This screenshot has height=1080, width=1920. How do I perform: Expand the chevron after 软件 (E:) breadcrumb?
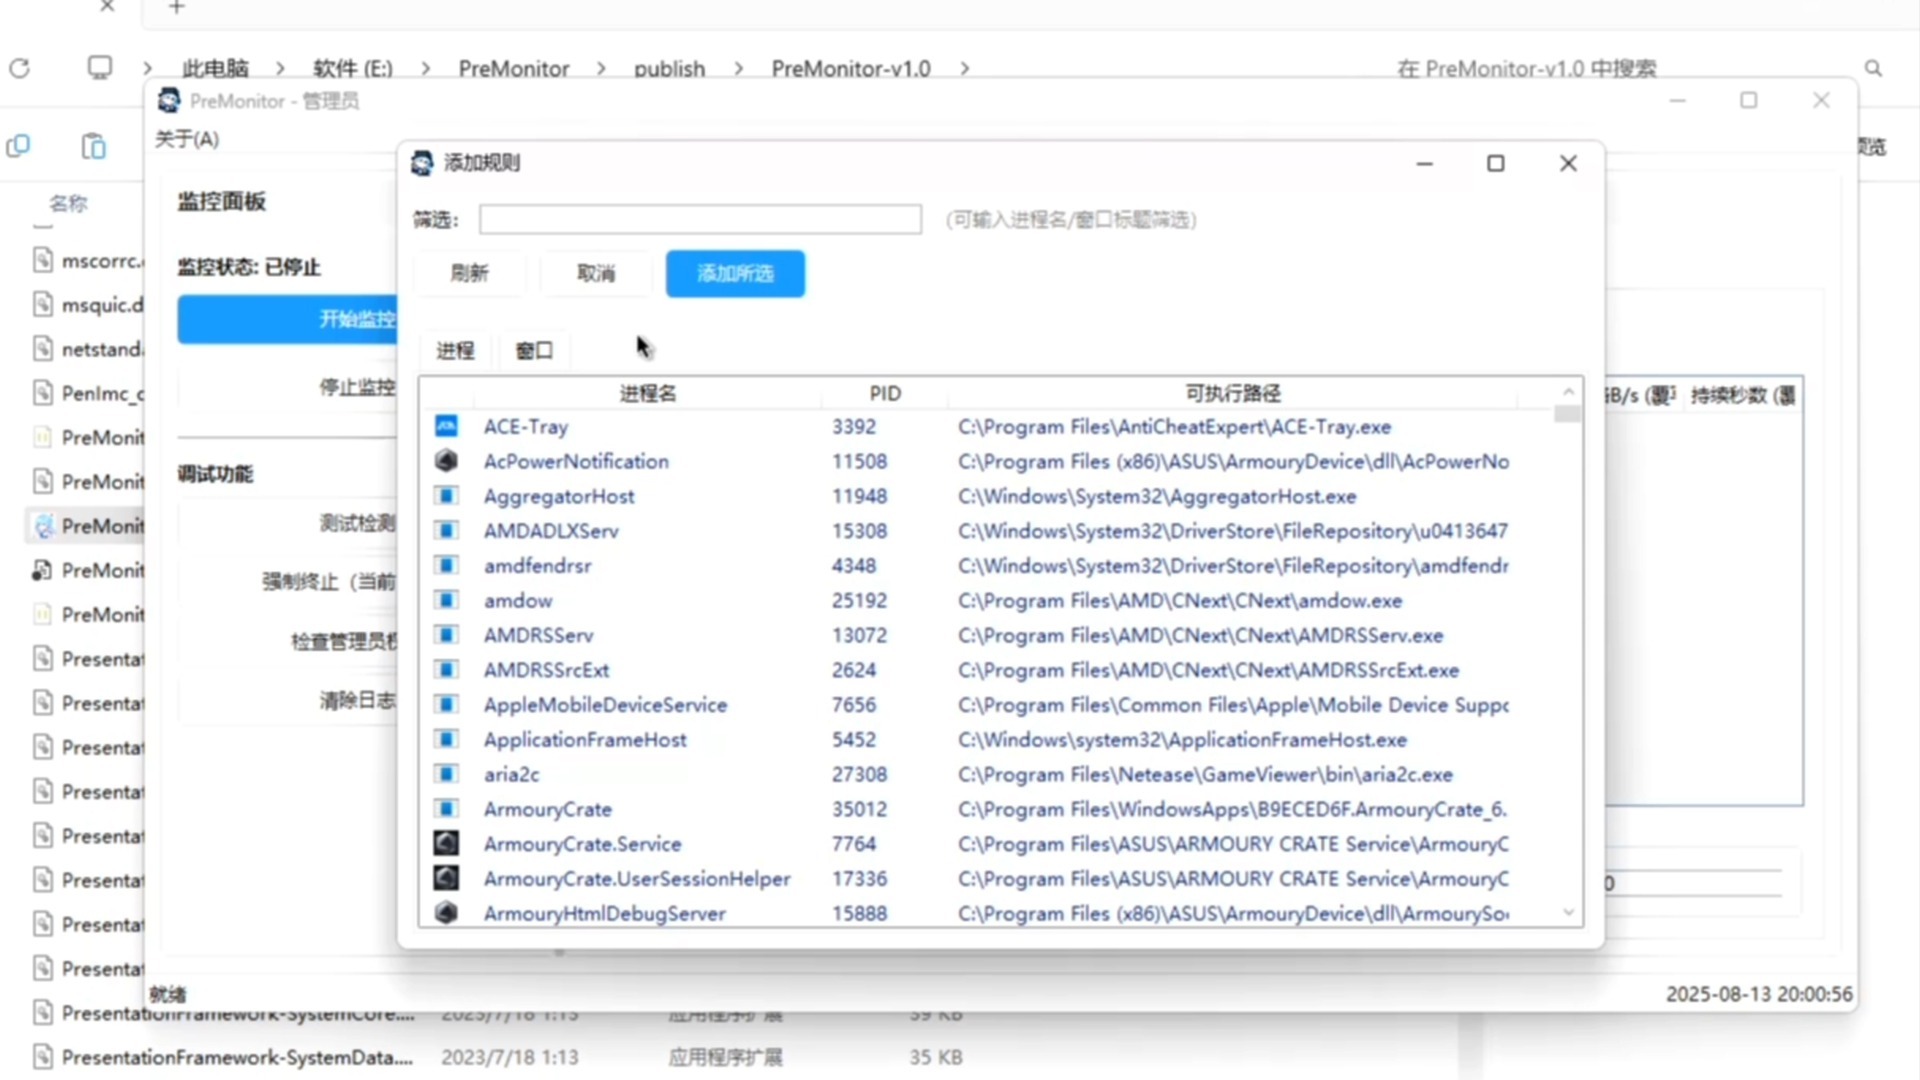tap(426, 68)
